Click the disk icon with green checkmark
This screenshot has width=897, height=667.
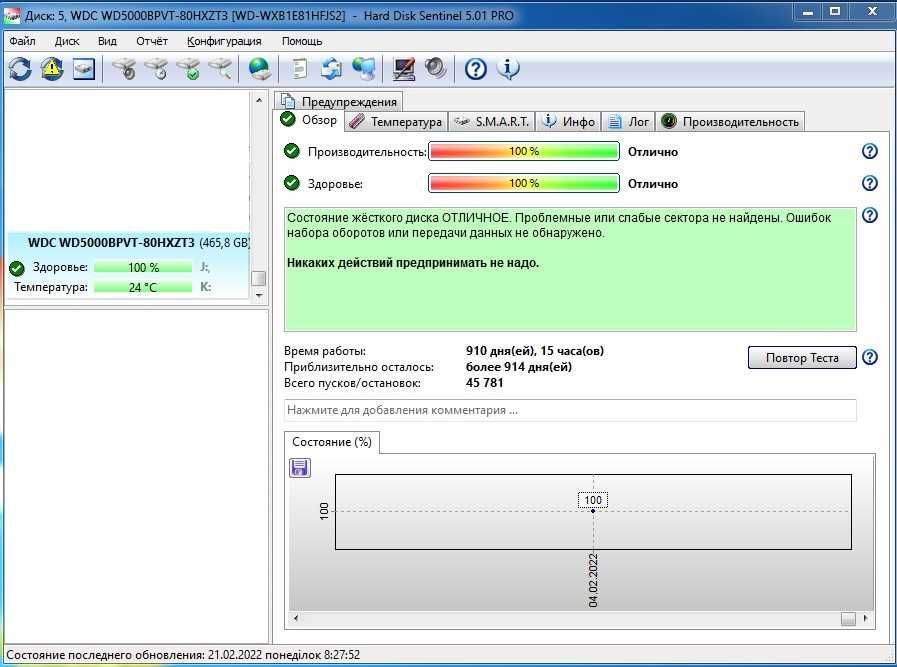[x=188, y=69]
